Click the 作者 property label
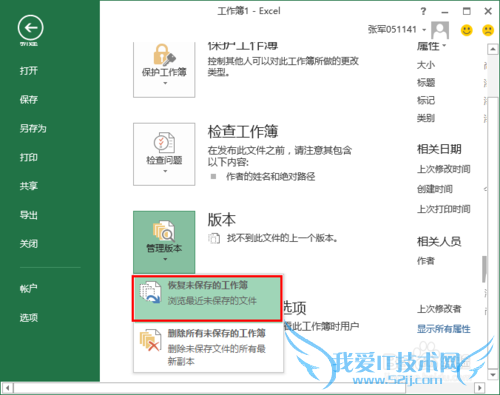 click(426, 261)
